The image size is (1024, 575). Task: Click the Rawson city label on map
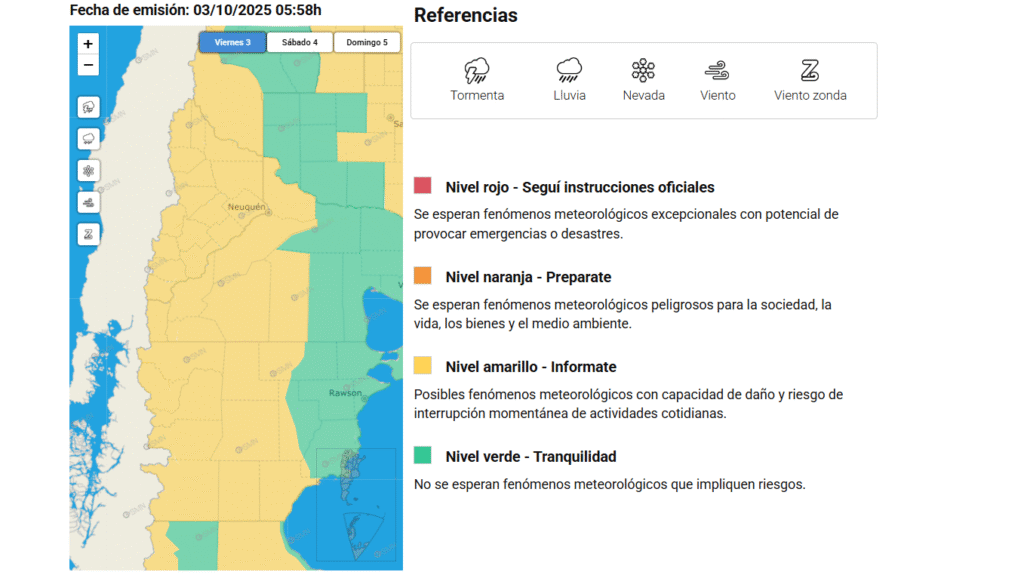pos(345,393)
